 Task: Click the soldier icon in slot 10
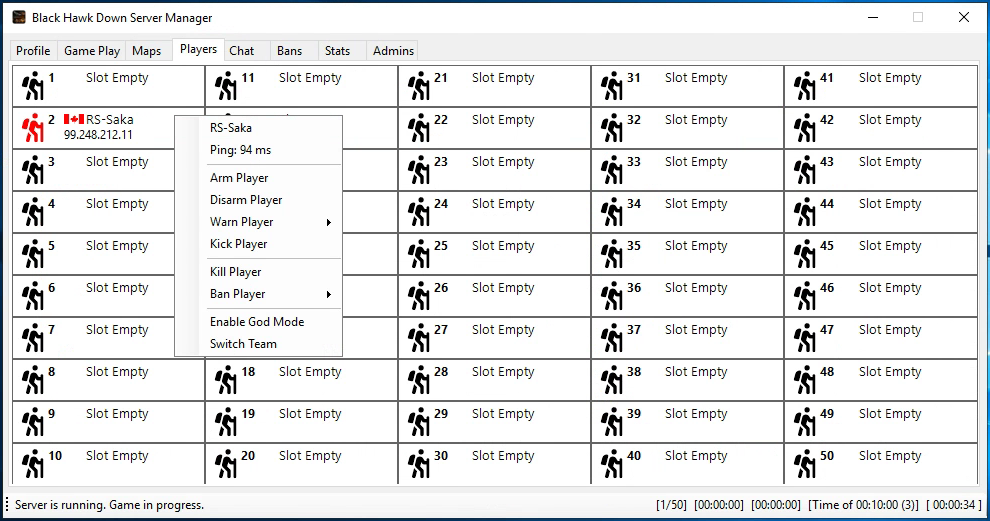point(33,464)
